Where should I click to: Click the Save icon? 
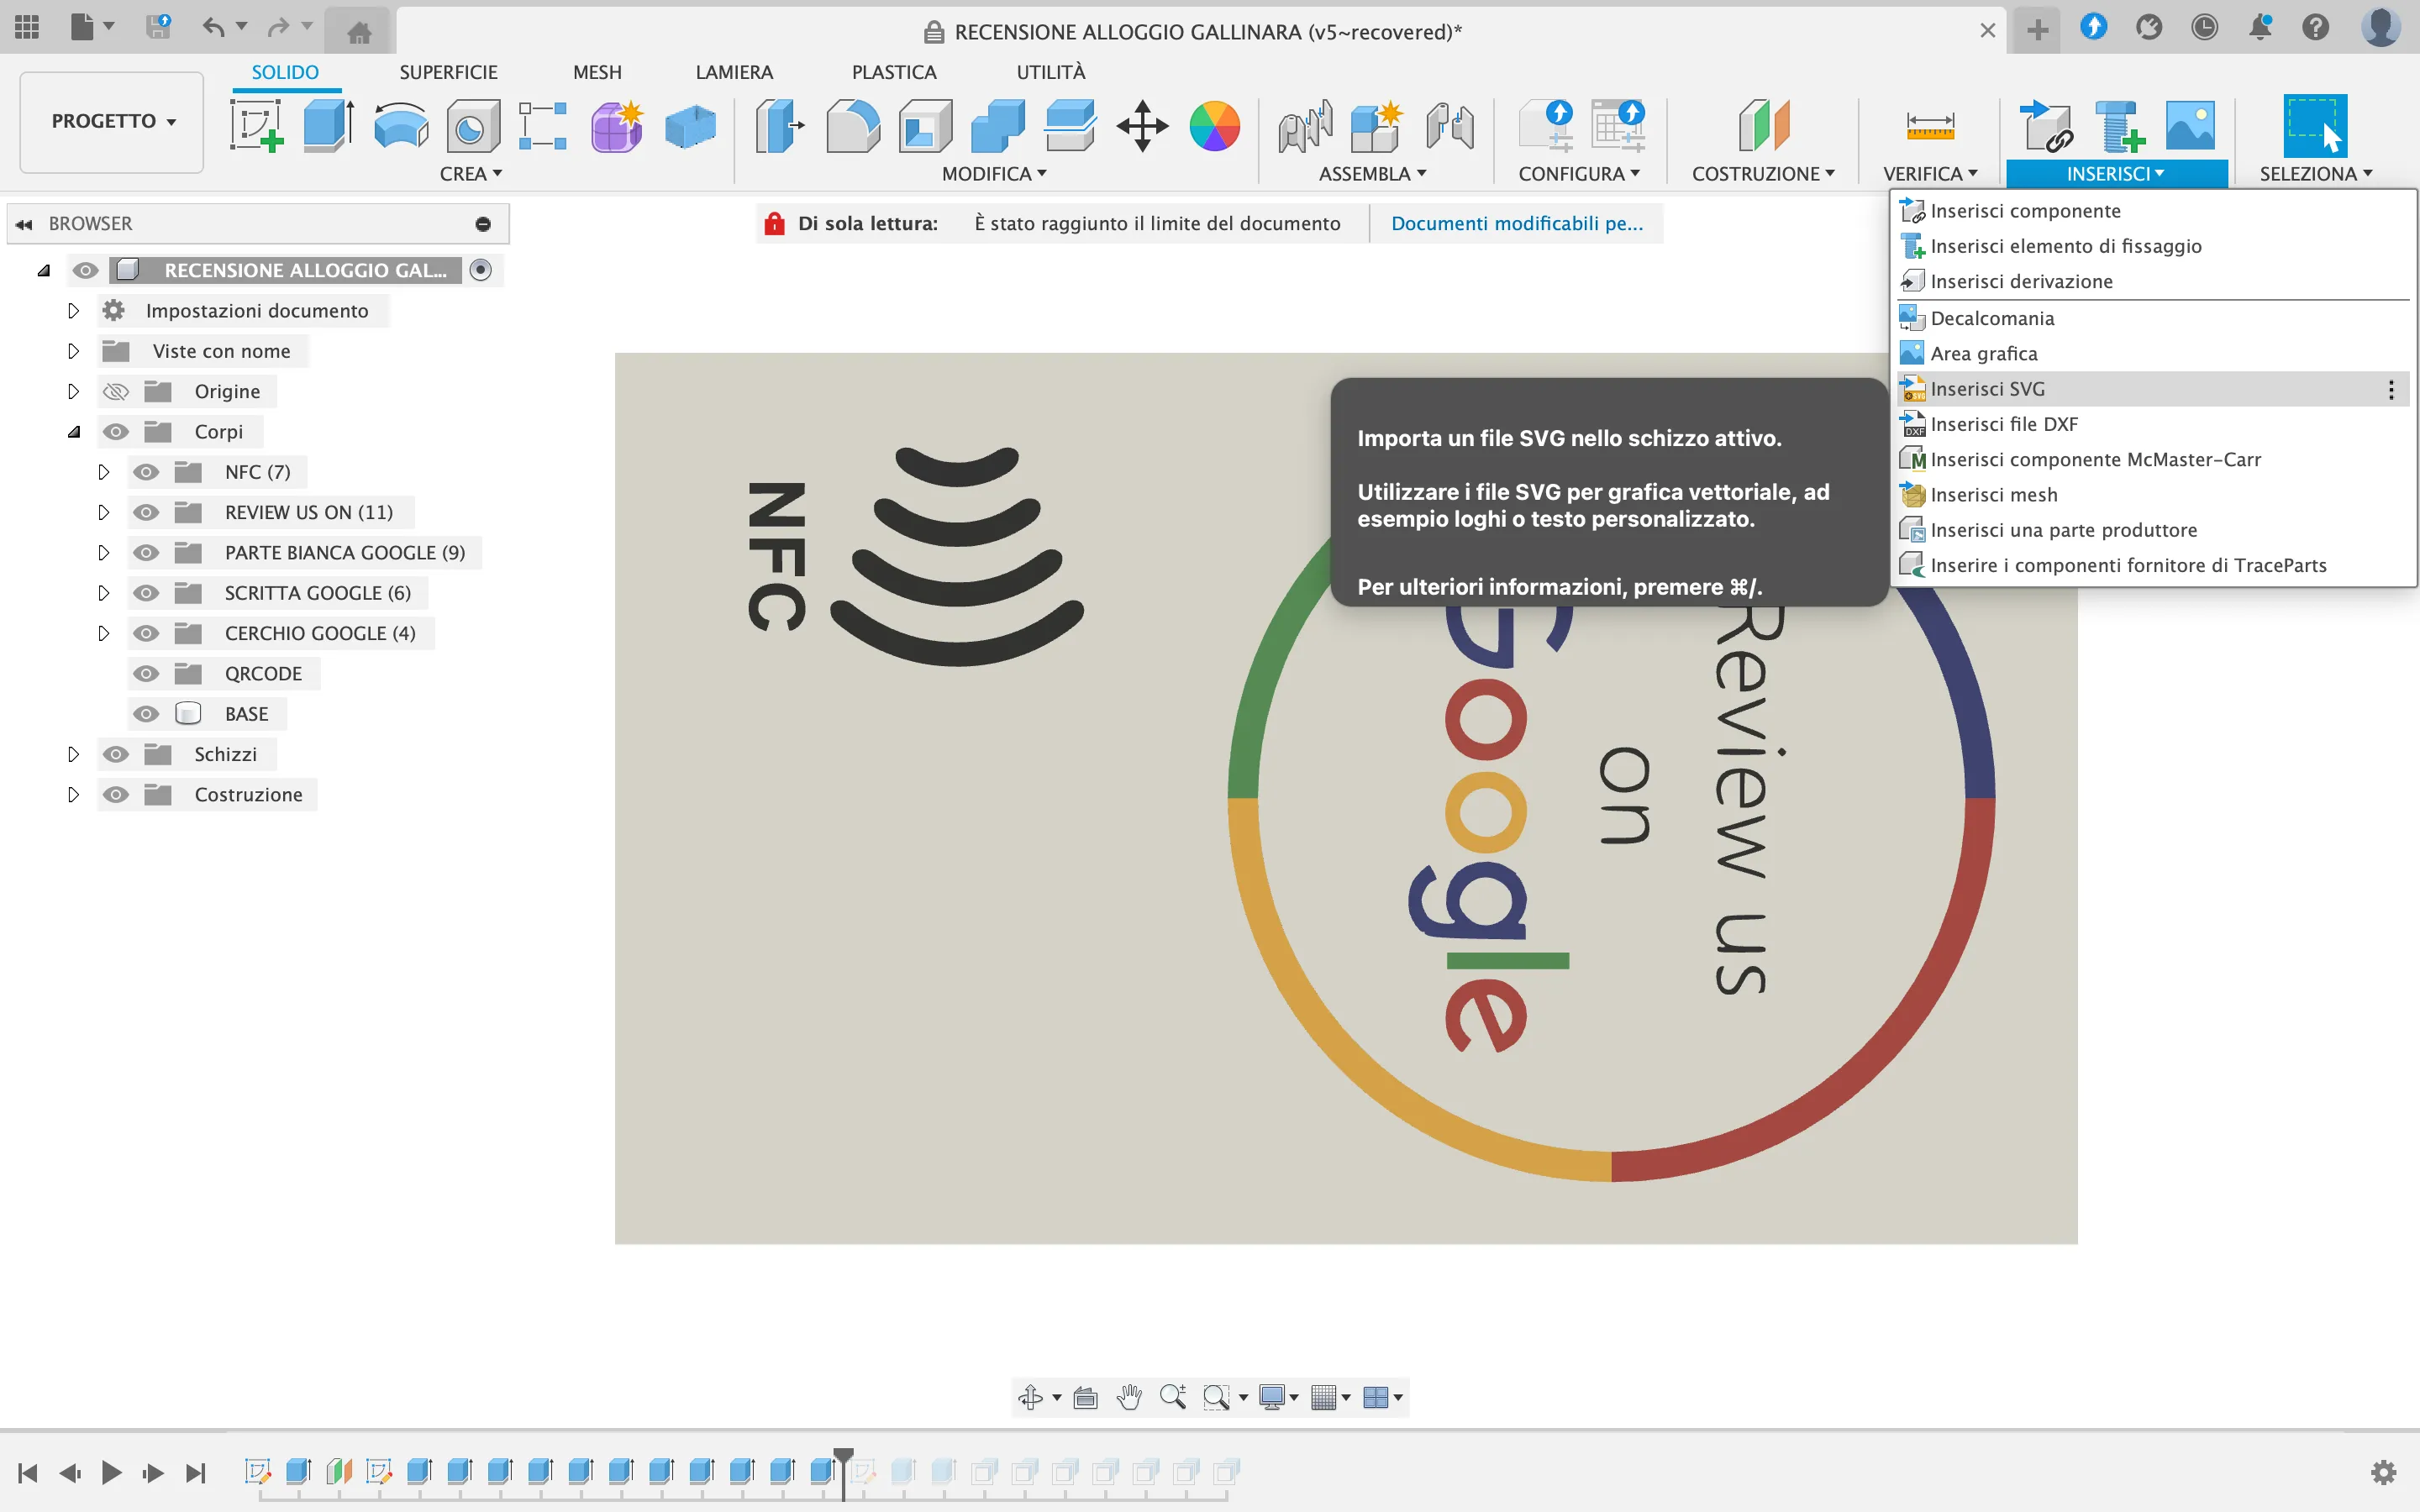coord(157,27)
